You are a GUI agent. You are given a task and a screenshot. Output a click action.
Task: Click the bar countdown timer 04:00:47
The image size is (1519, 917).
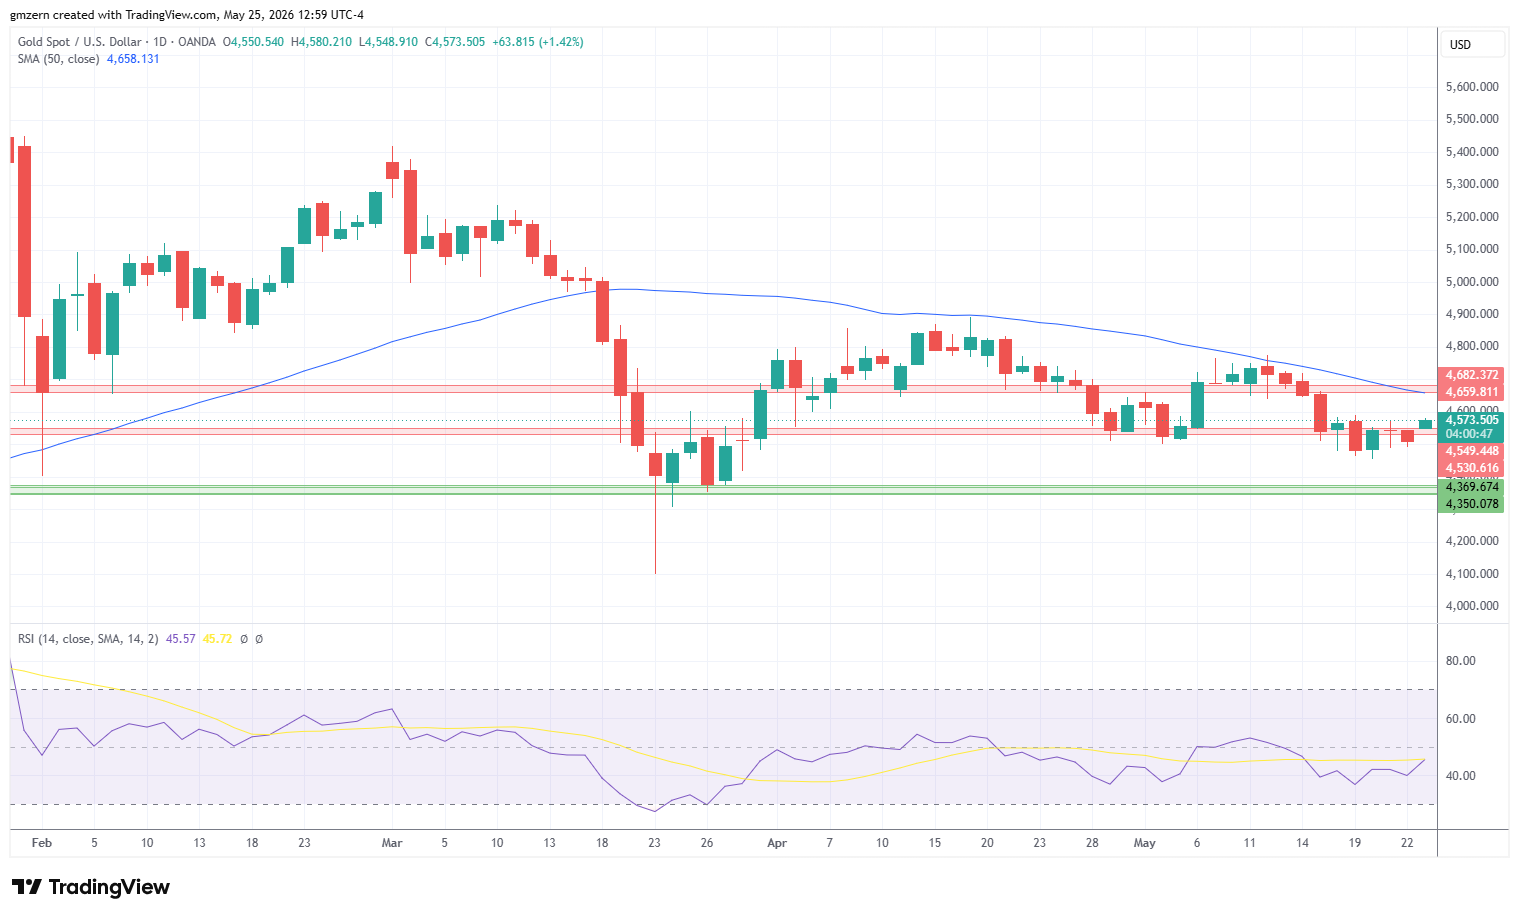tap(1471, 434)
